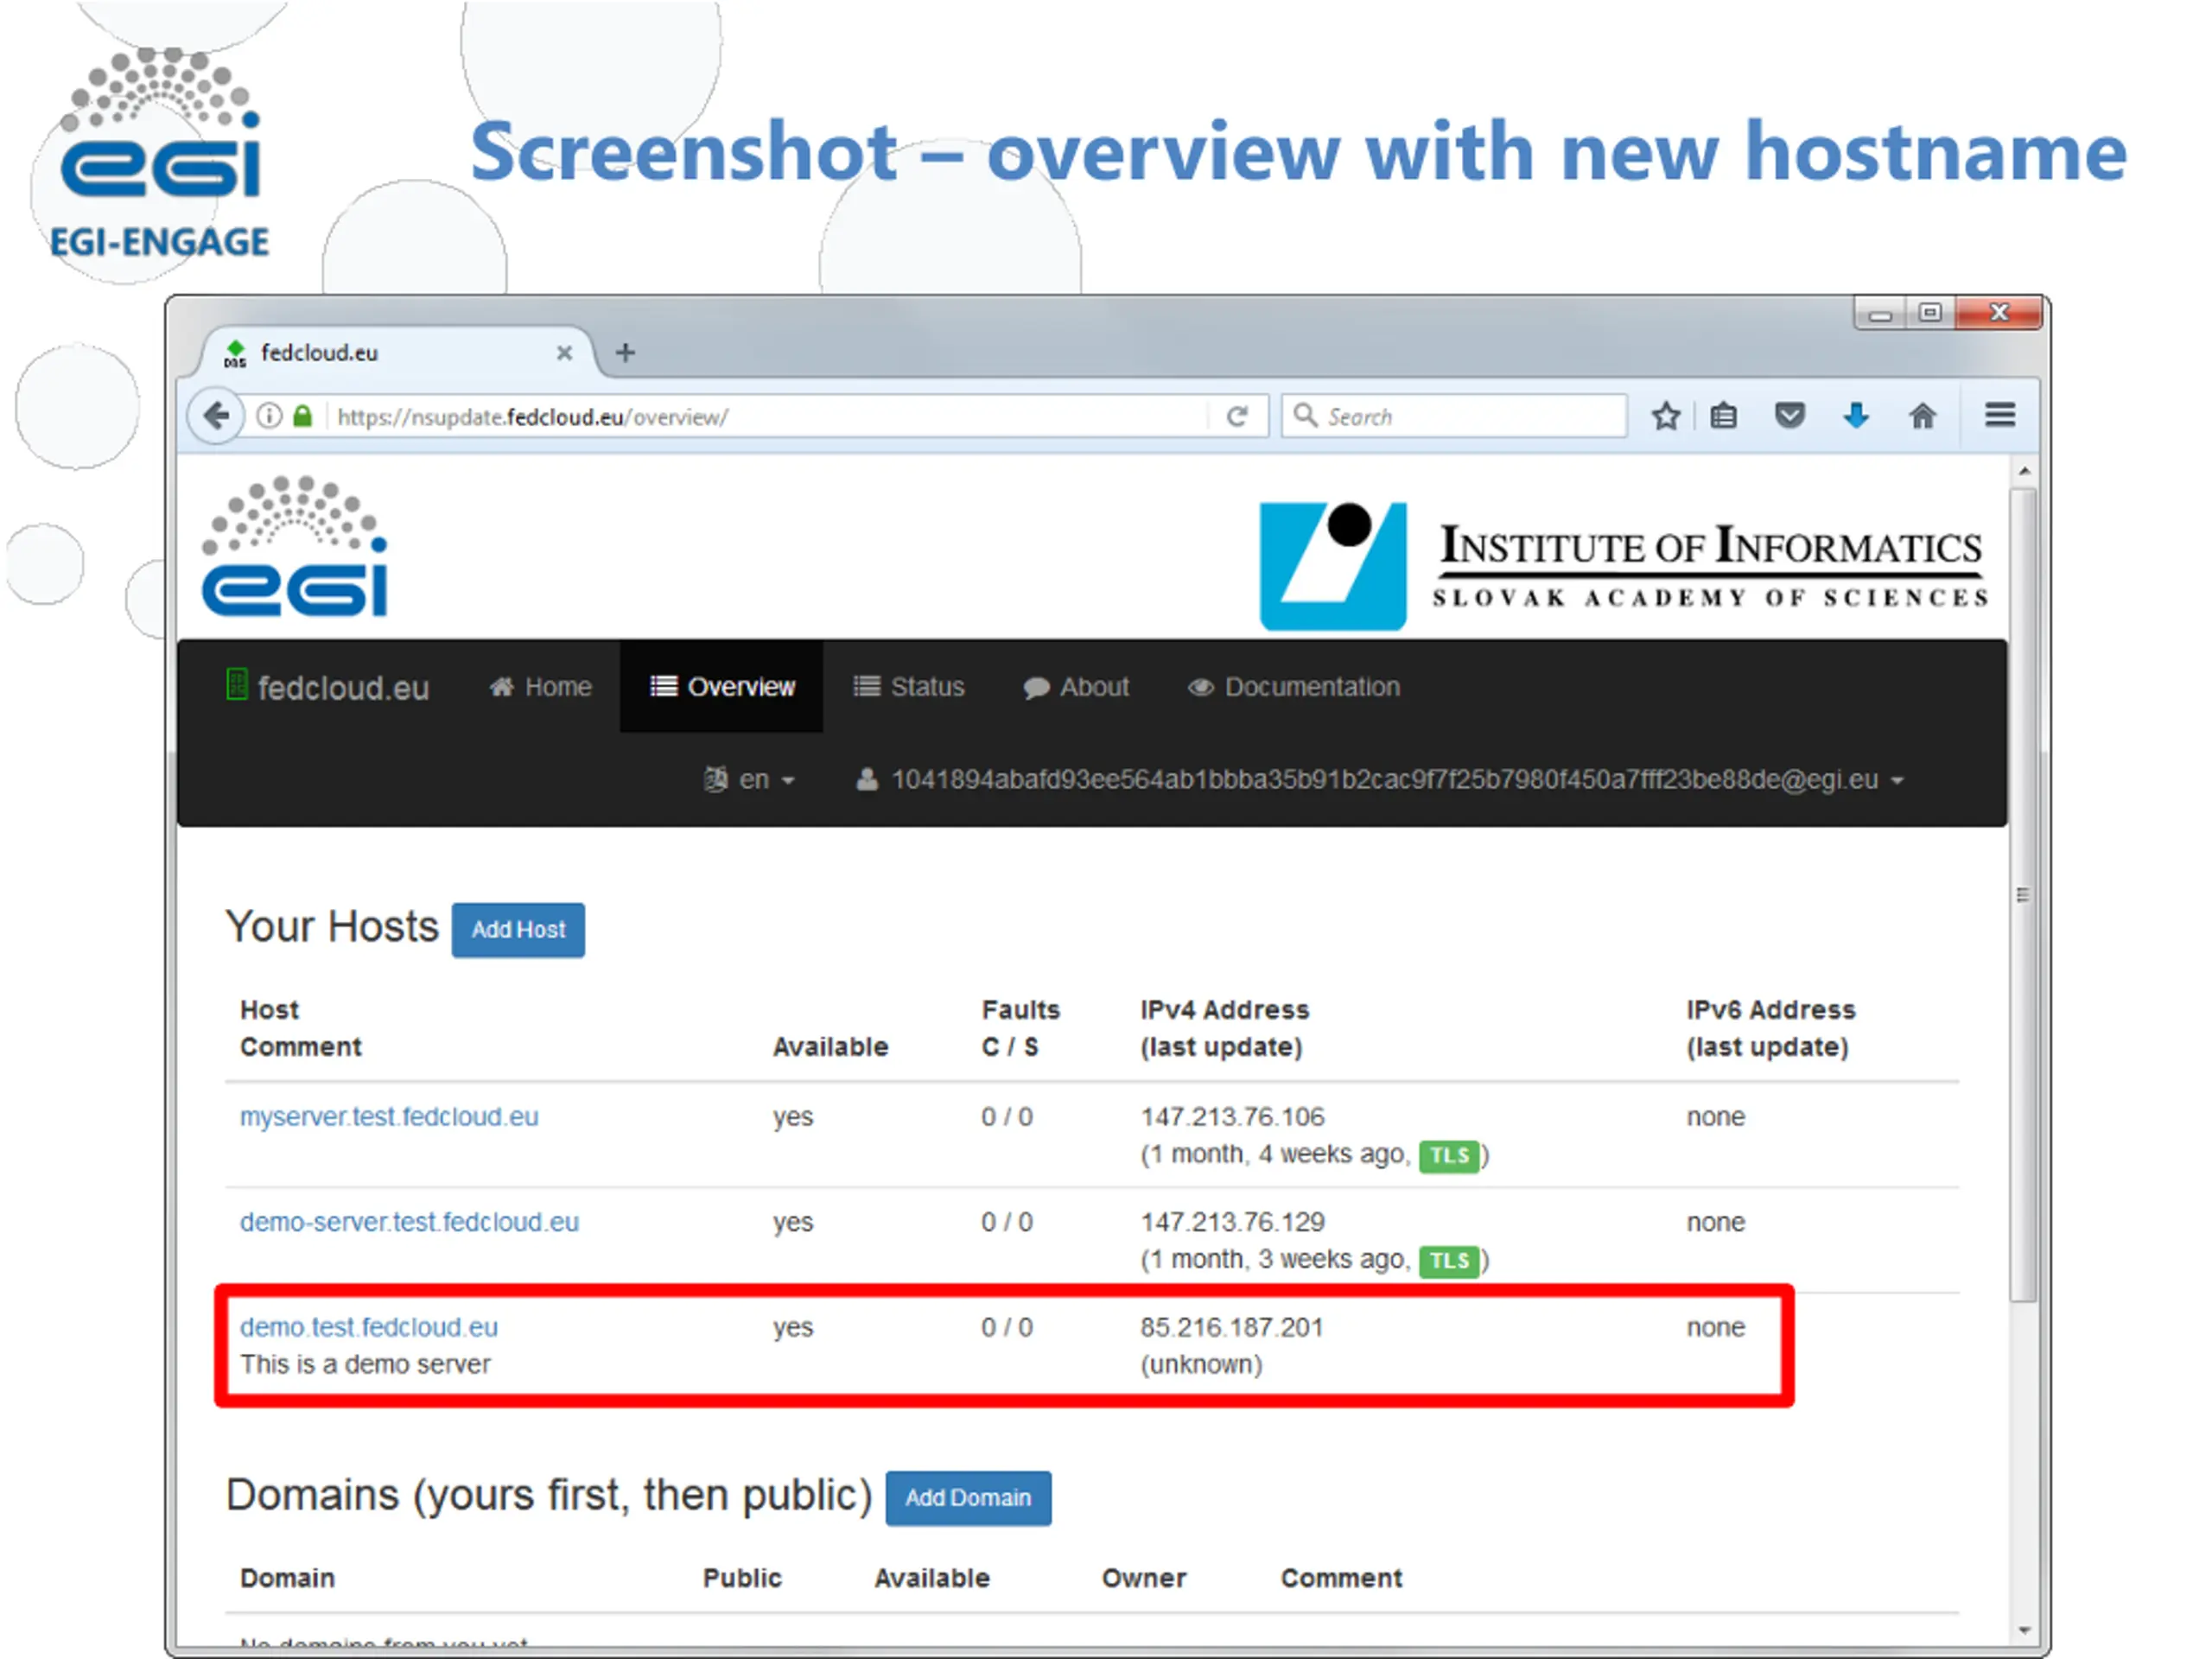This screenshot has height=1659, width=2212.
Task: Open demo-server.test.fedcloud.eu host link
Action: [x=409, y=1222]
